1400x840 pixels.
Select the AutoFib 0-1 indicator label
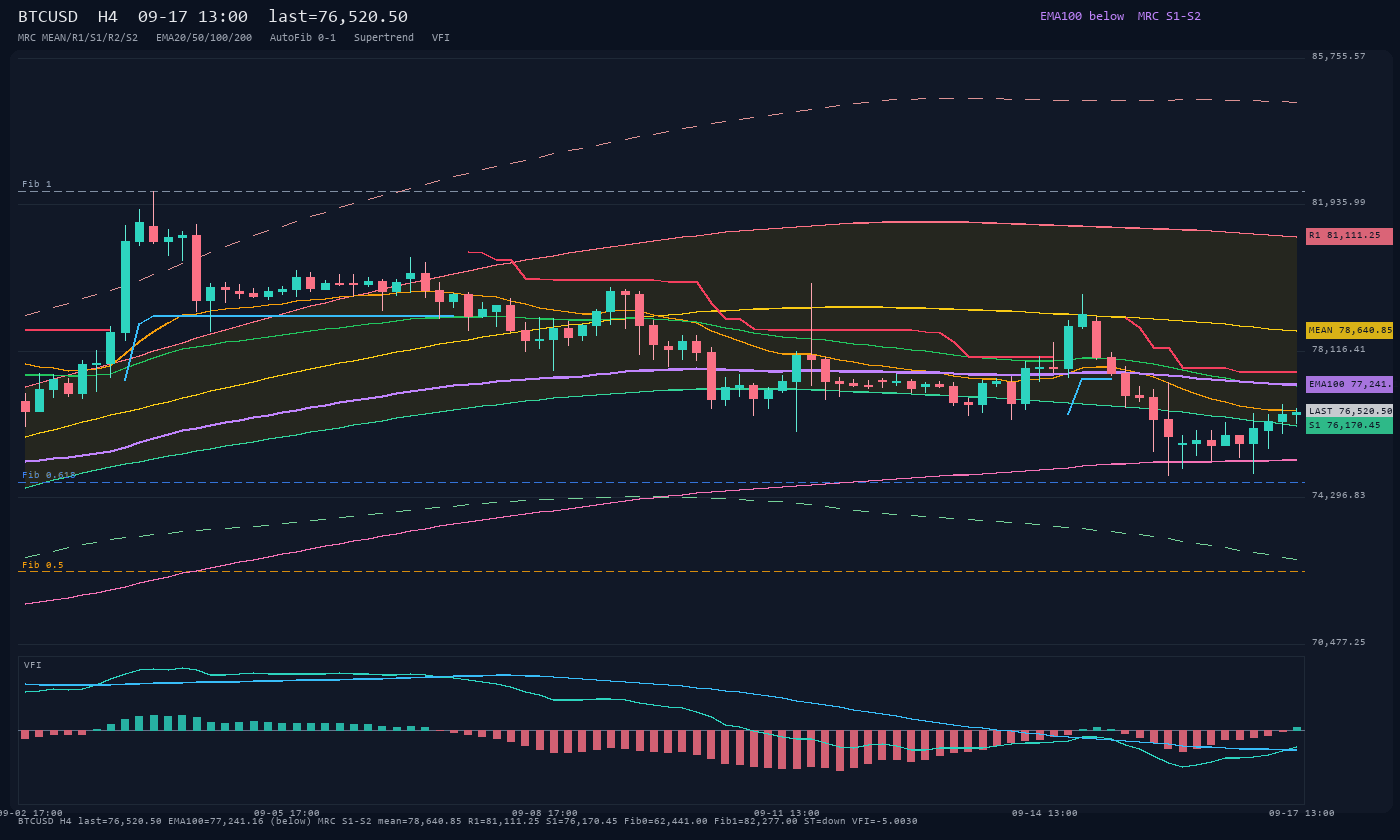[x=303, y=38]
